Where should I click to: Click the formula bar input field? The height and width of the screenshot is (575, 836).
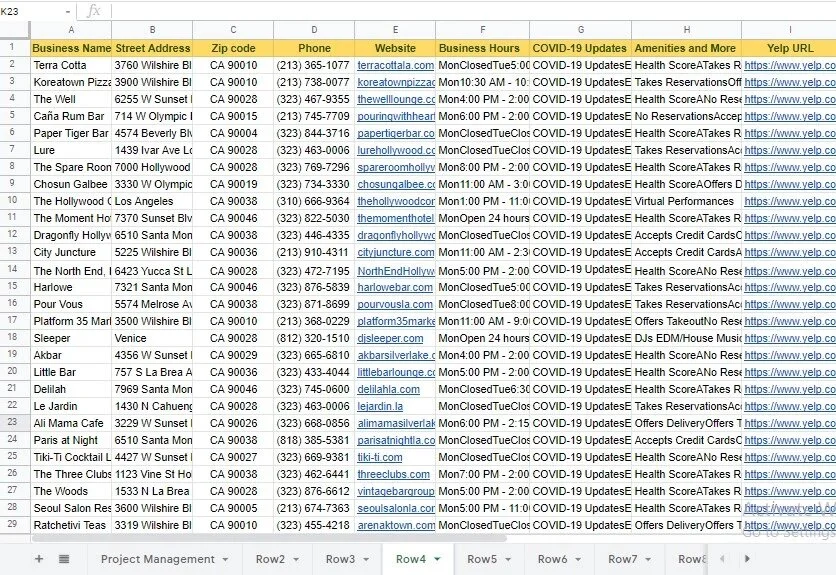point(473,11)
